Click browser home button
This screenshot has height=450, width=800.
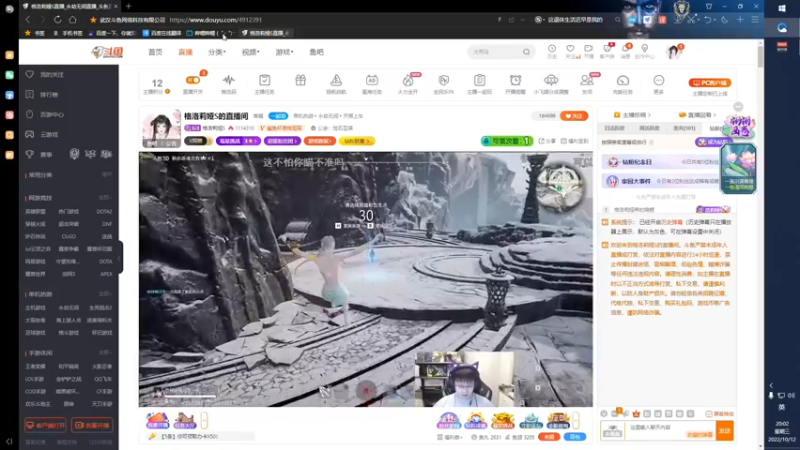(72, 20)
